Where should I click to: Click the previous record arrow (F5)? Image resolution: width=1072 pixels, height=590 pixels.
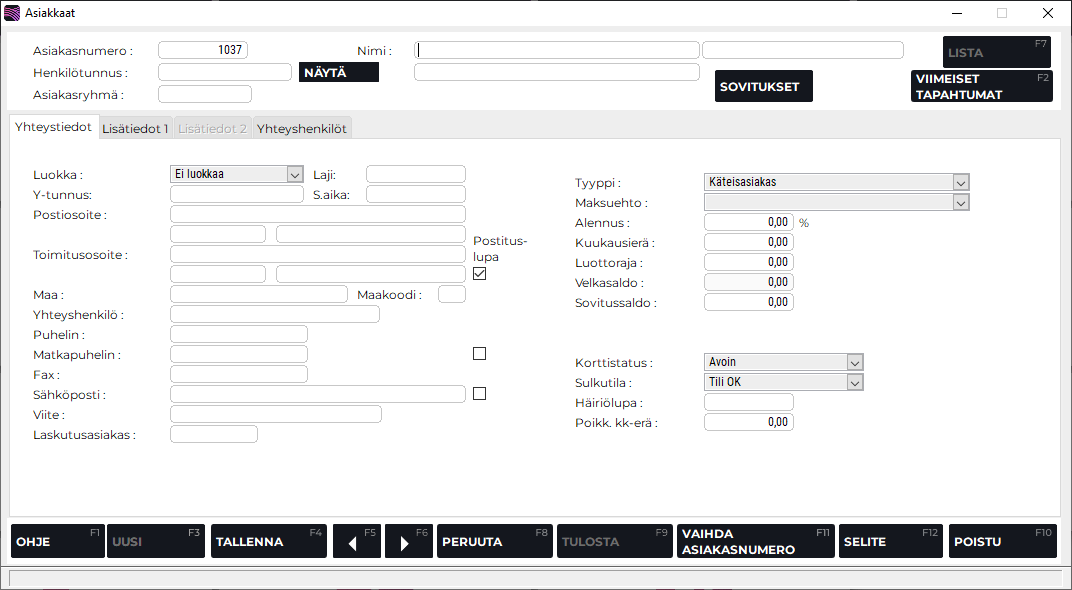355,541
